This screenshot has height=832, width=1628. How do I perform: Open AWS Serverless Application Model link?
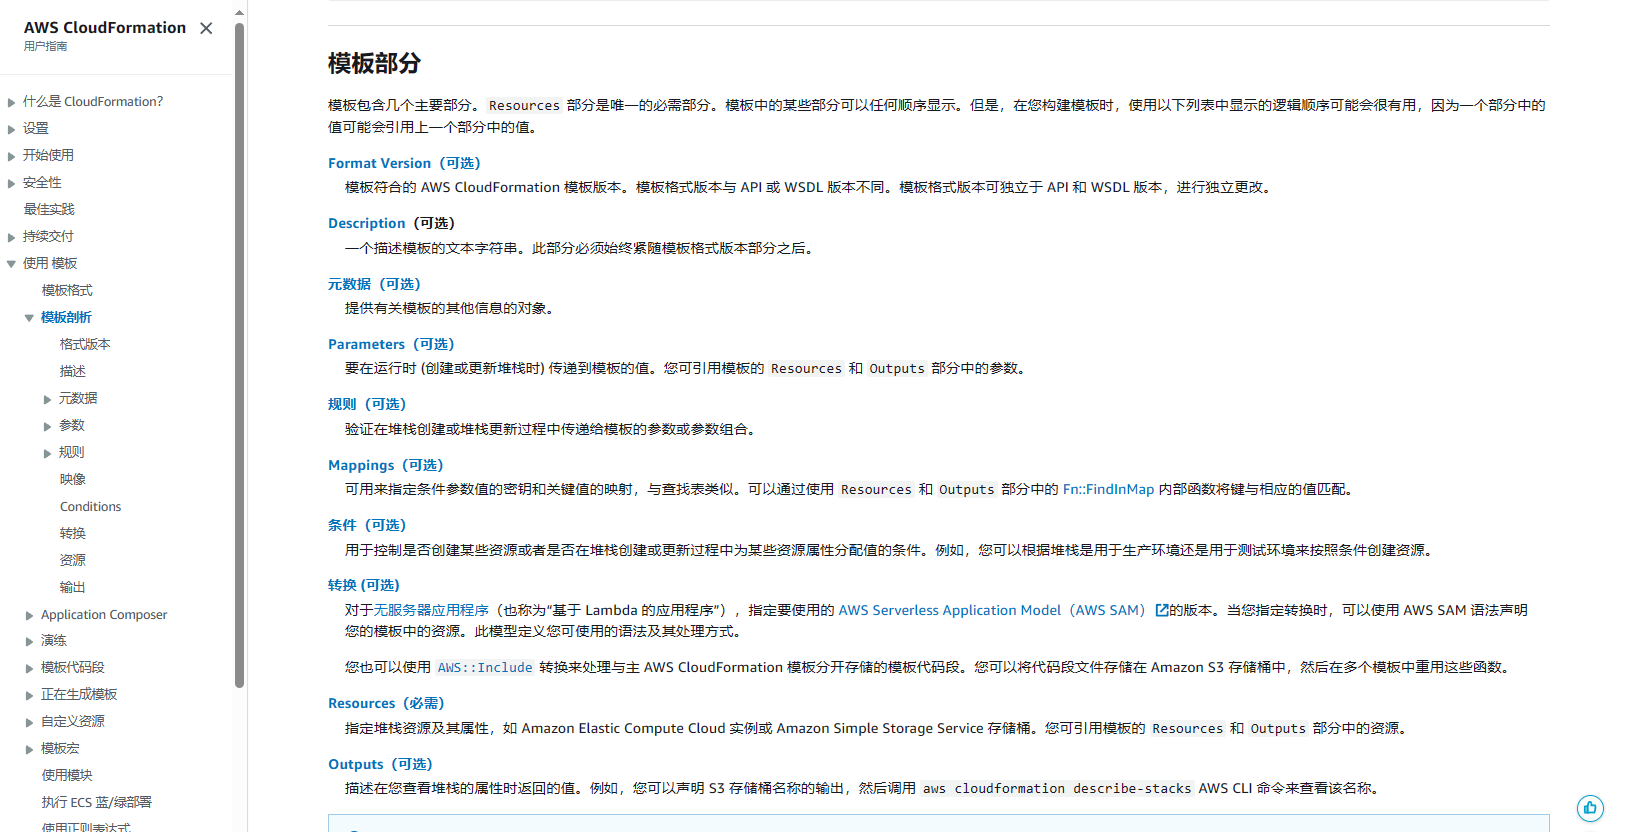[x=992, y=610]
